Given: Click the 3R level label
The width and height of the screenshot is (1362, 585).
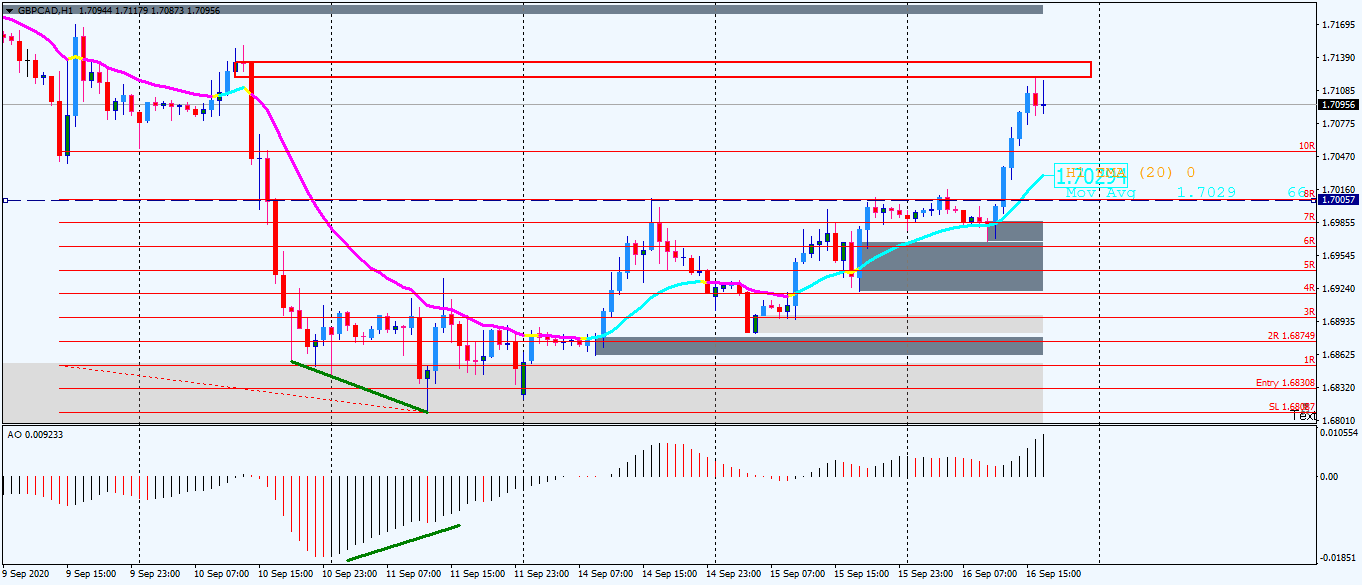Looking at the screenshot, I should (1308, 312).
